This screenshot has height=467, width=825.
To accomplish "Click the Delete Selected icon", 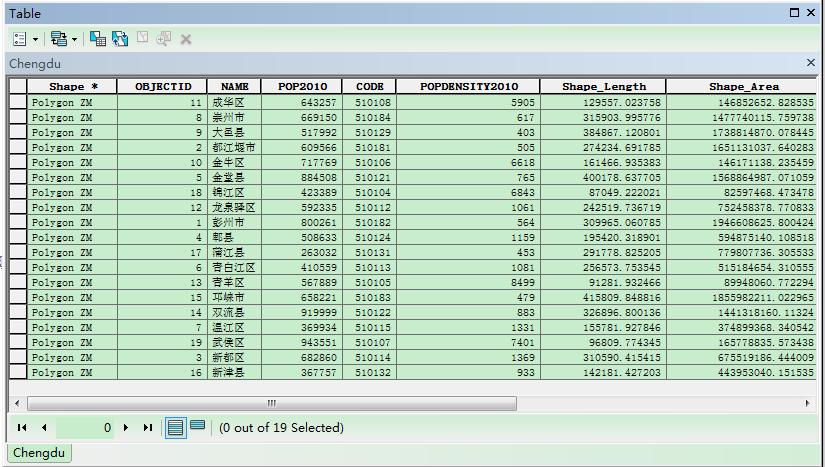I will (x=186, y=39).
